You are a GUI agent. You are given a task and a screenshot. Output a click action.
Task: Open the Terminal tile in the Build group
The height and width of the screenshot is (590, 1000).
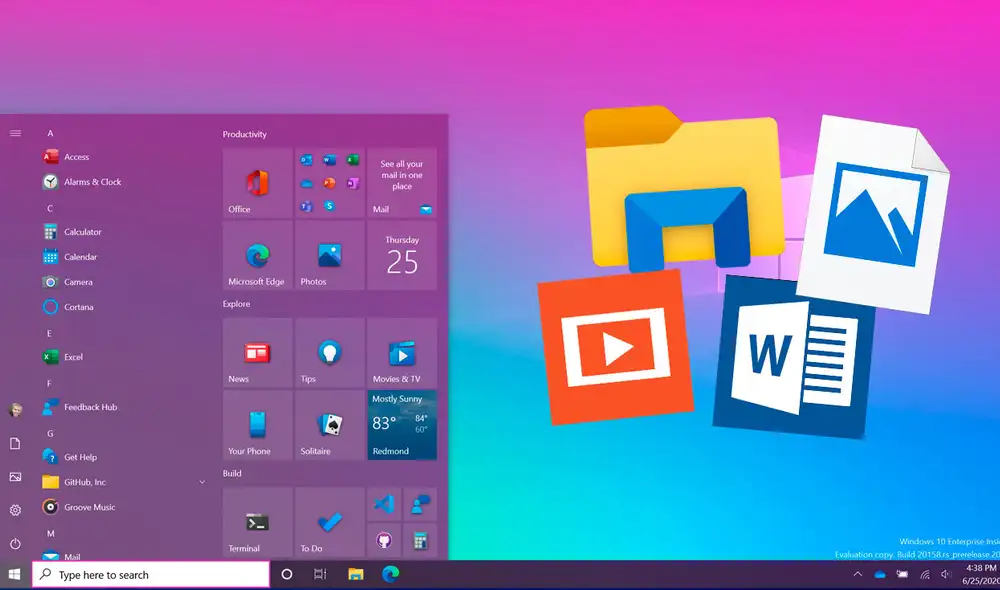pyautogui.click(x=256, y=523)
